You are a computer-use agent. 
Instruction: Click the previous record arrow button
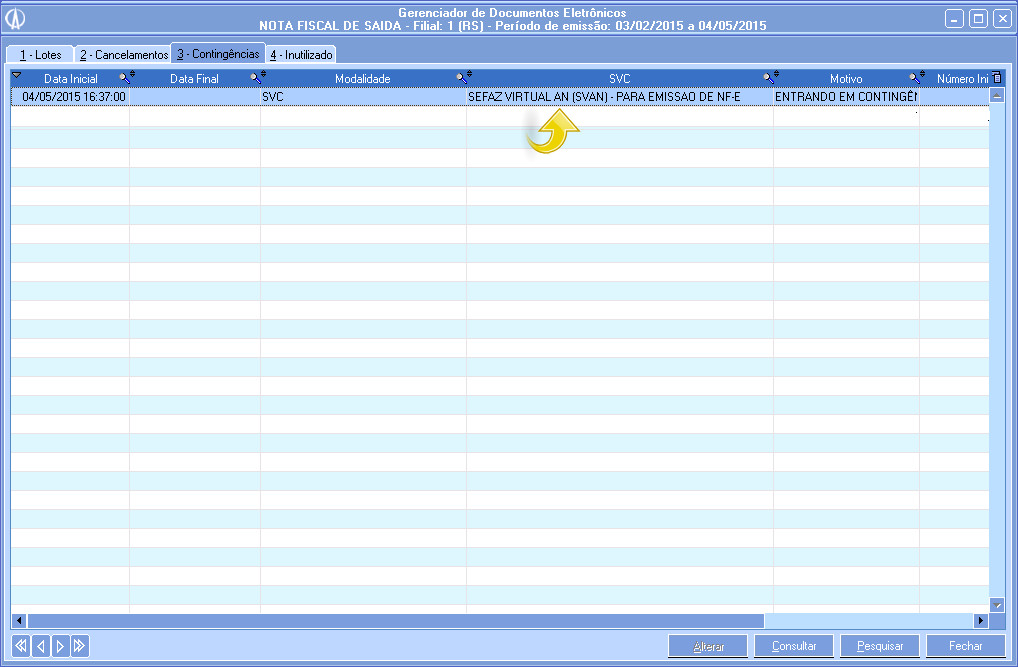[40, 646]
